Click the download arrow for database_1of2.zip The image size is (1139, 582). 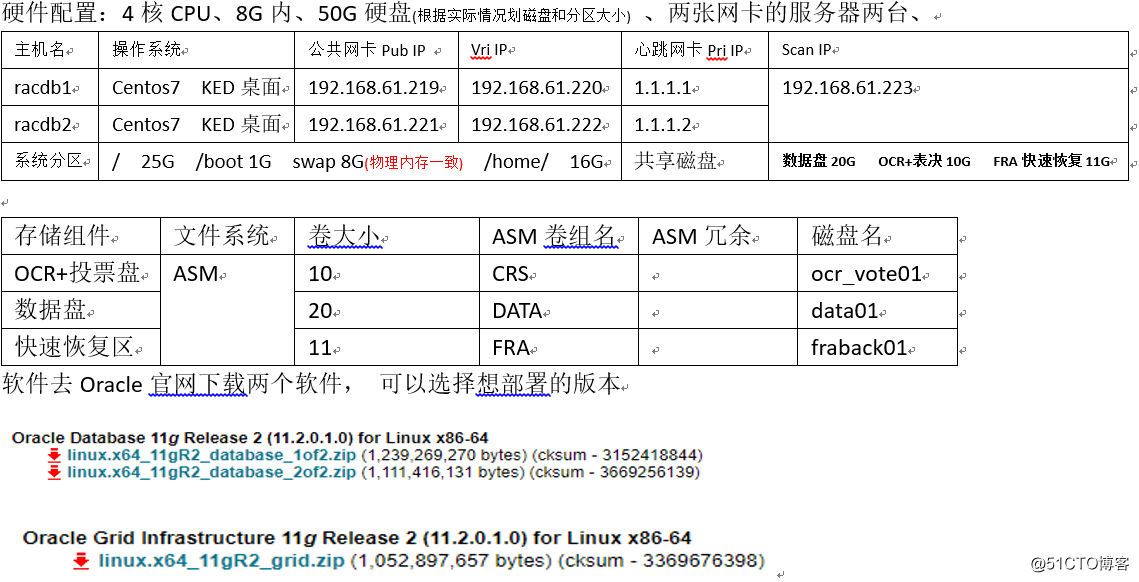point(54,456)
